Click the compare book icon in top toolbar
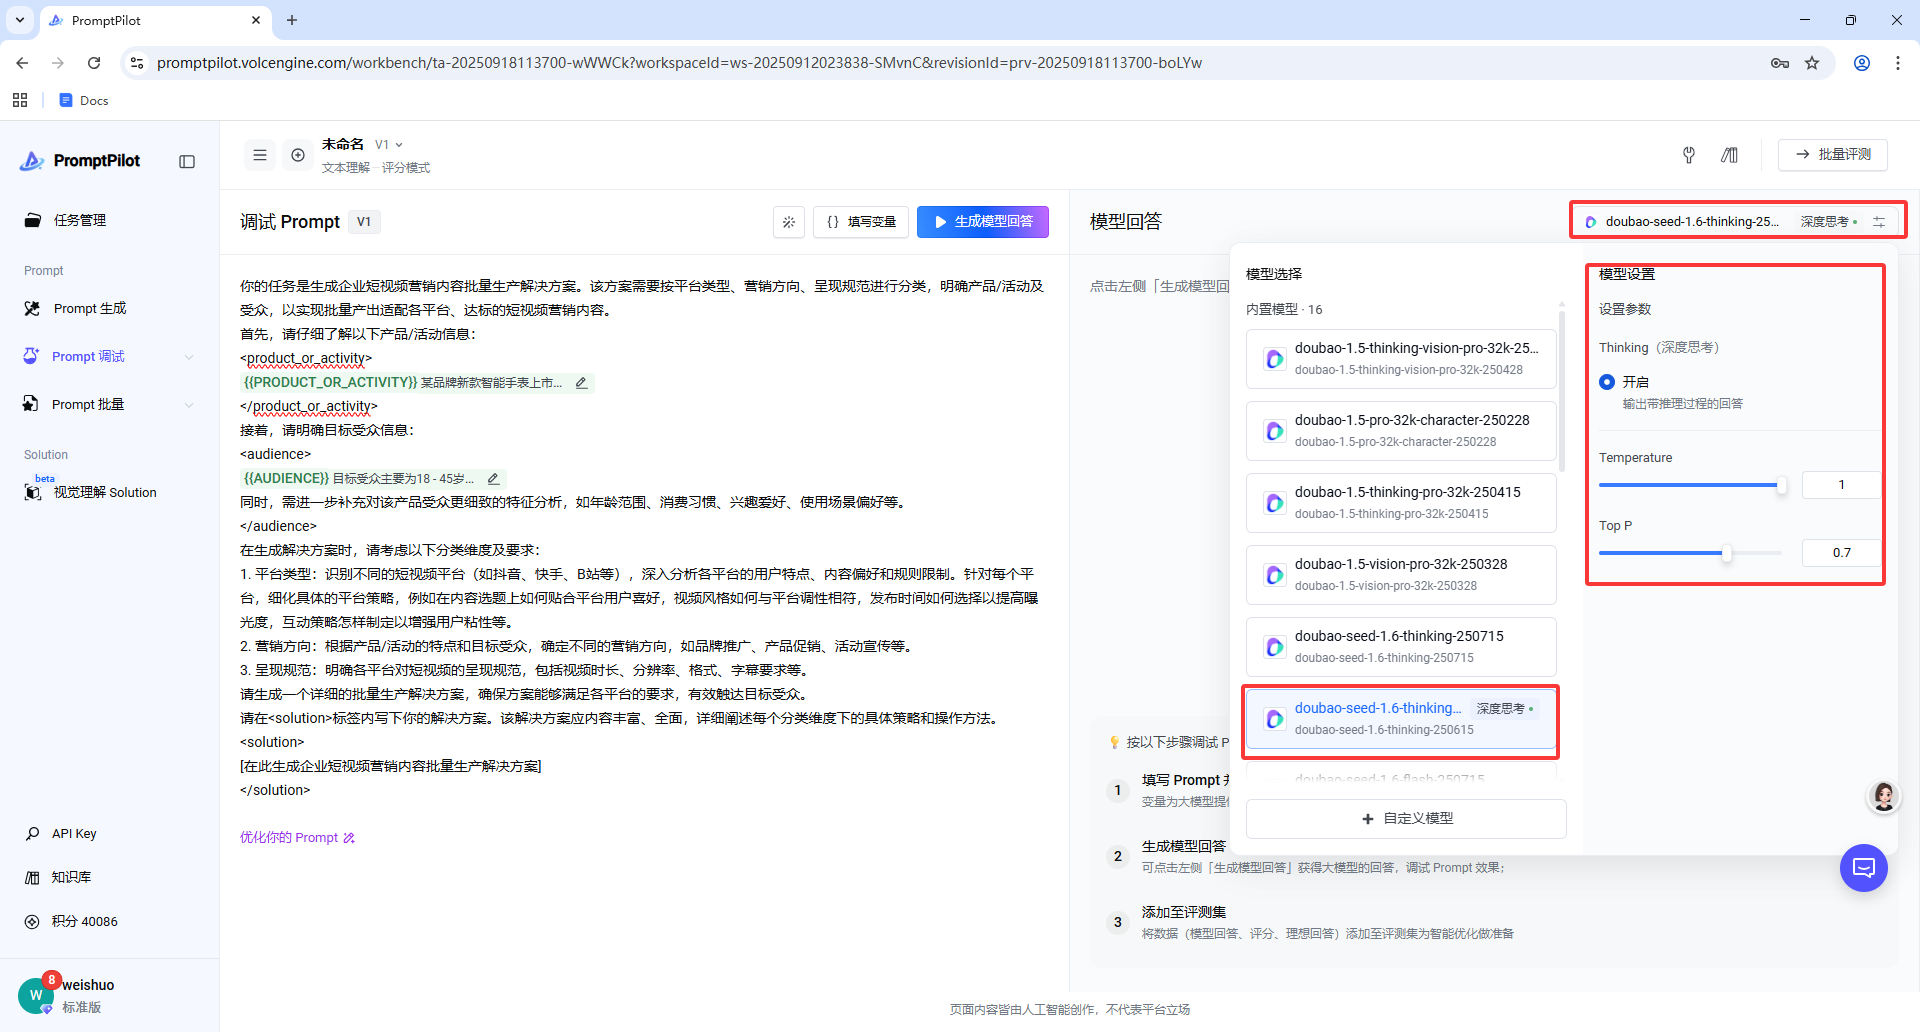 click(x=1729, y=155)
